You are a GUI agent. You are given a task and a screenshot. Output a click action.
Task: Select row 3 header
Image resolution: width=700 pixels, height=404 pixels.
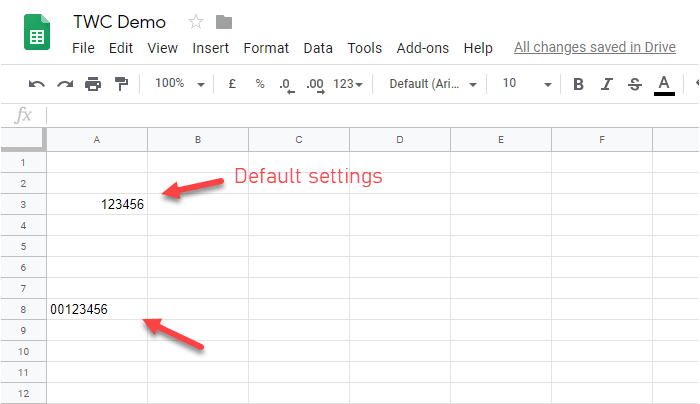click(x=23, y=204)
